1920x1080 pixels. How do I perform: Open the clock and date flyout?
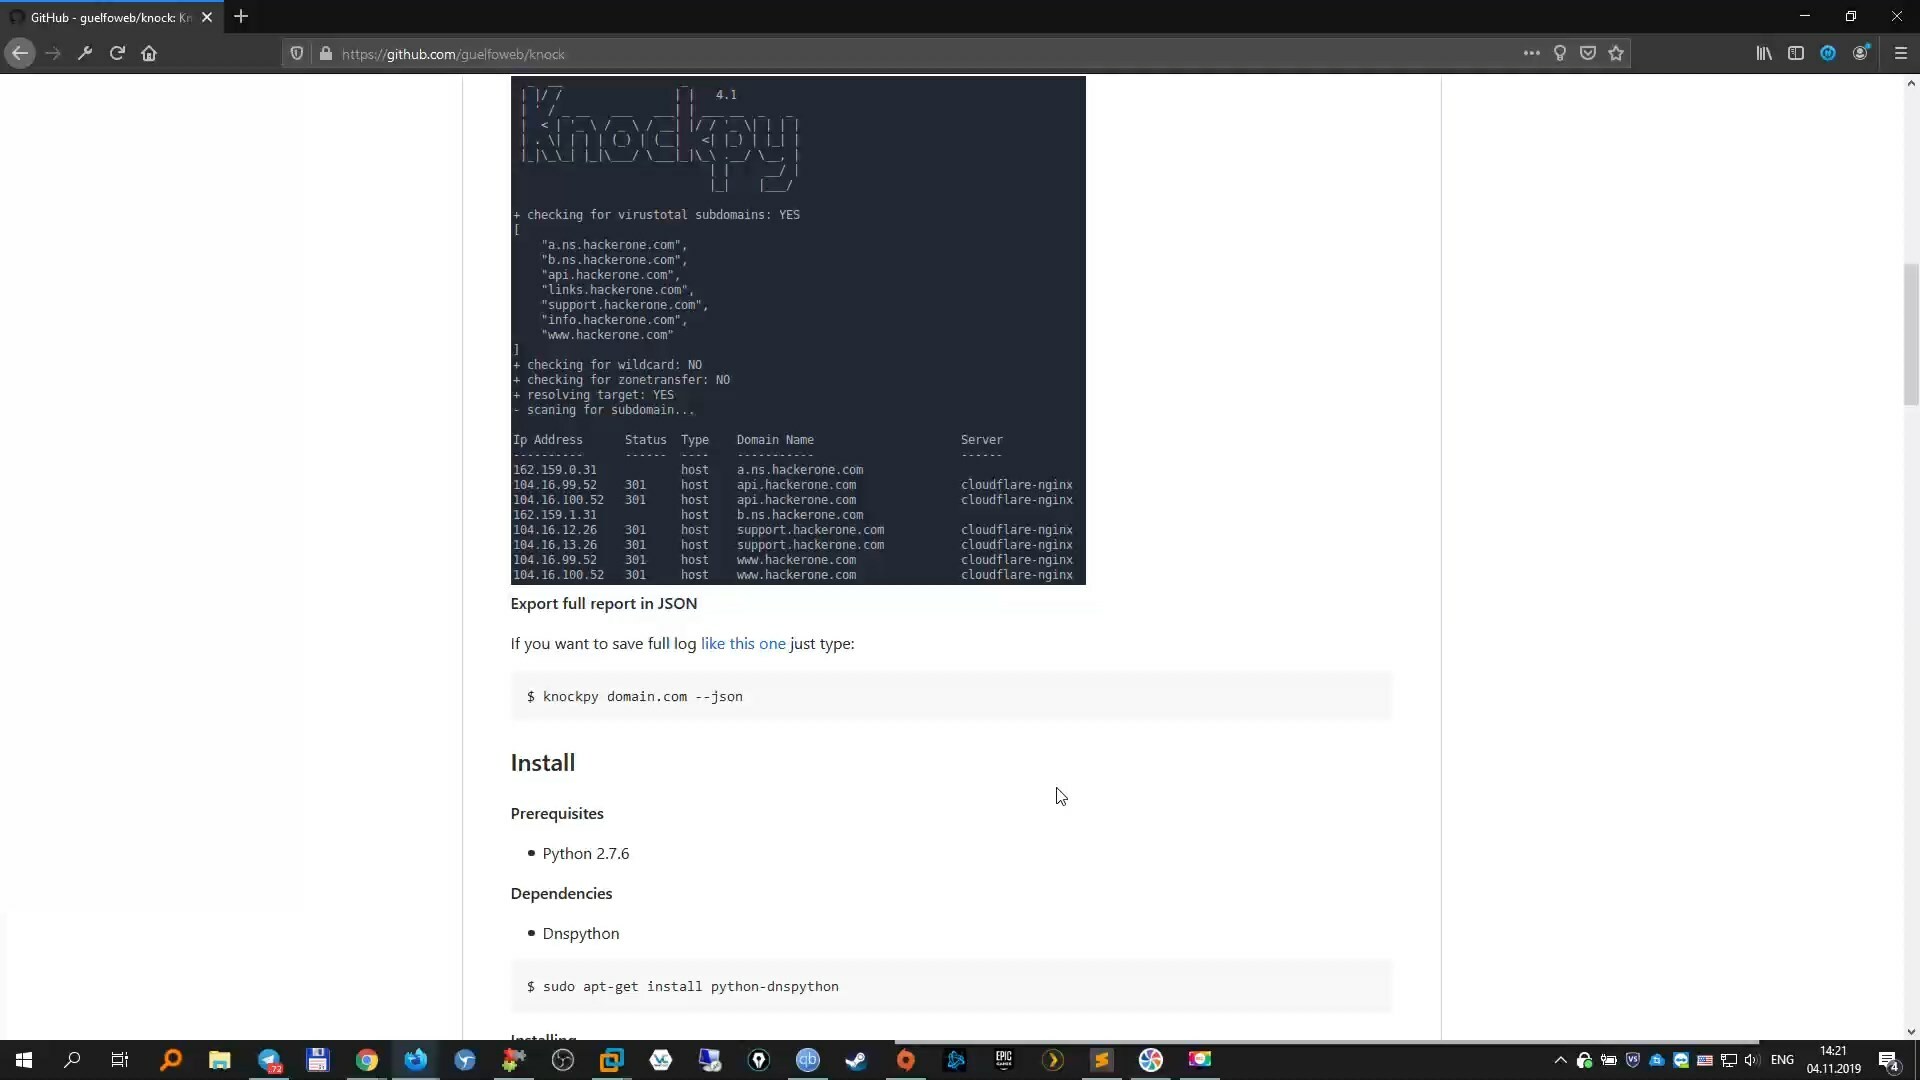click(x=1833, y=1060)
